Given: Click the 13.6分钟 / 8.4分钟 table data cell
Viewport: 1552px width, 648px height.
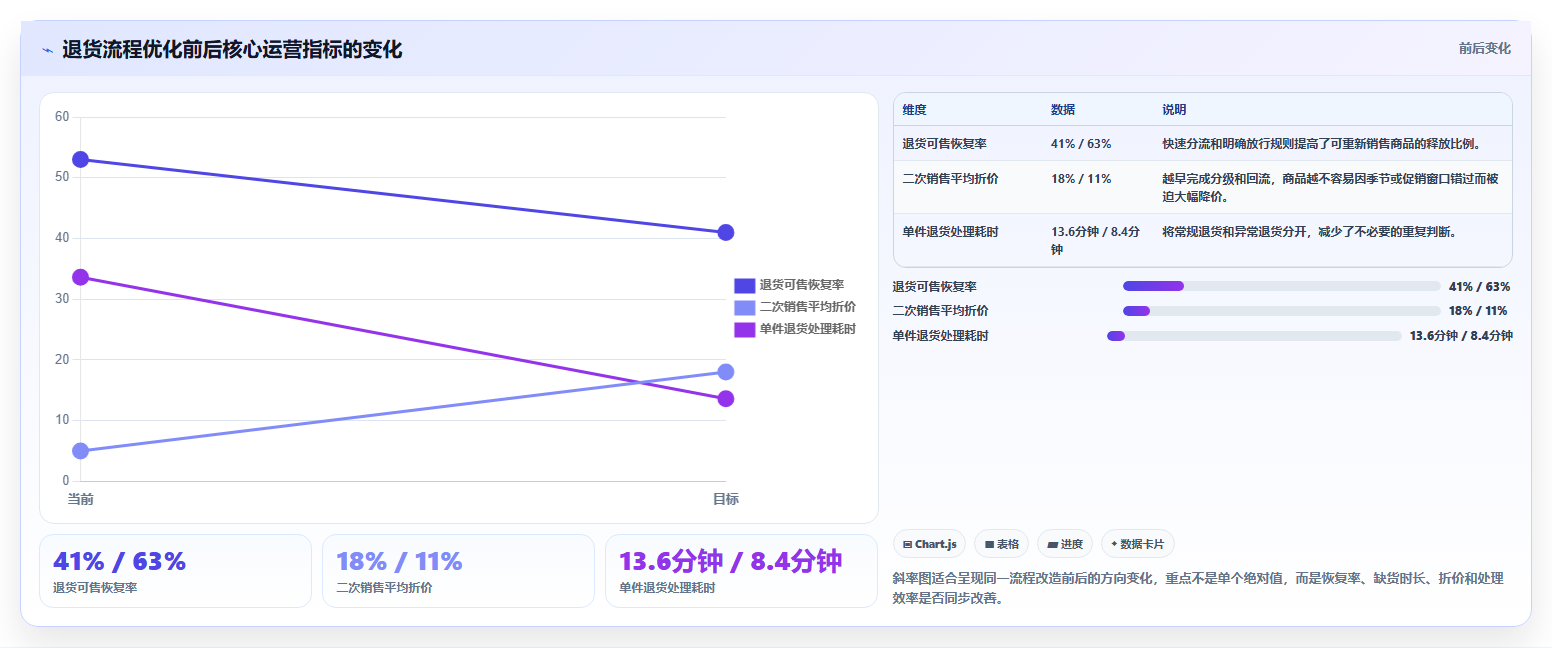Looking at the screenshot, I should pos(1095,240).
